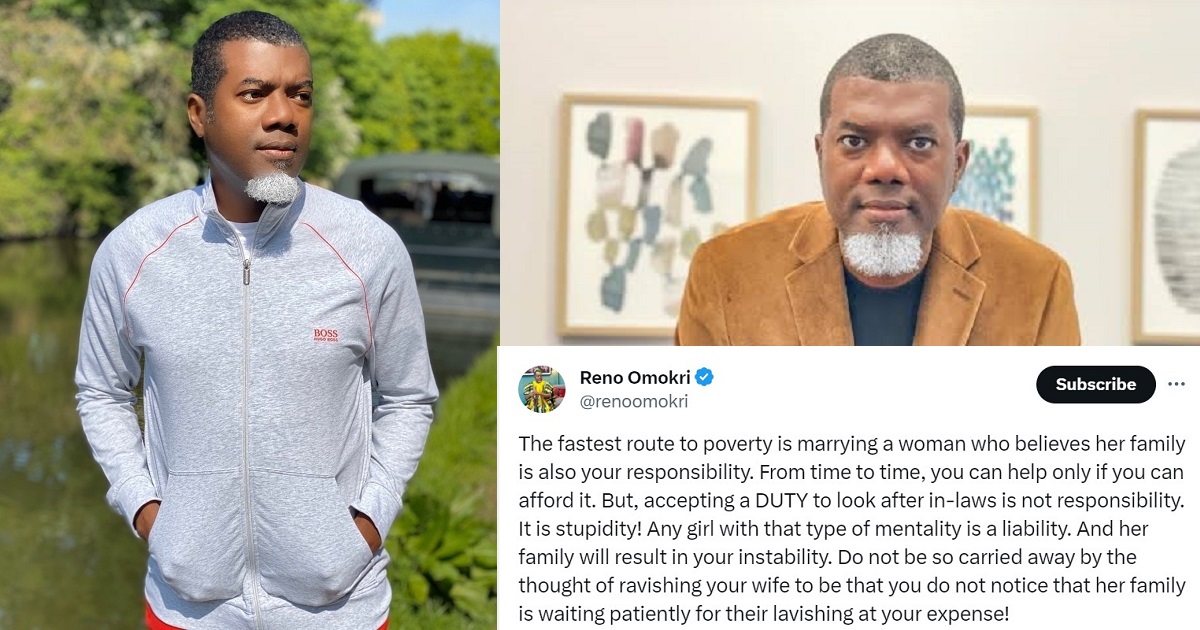
Task: Click the blue verified badge beside Reno Omokri
Action: pyautogui.click(x=704, y=377)
